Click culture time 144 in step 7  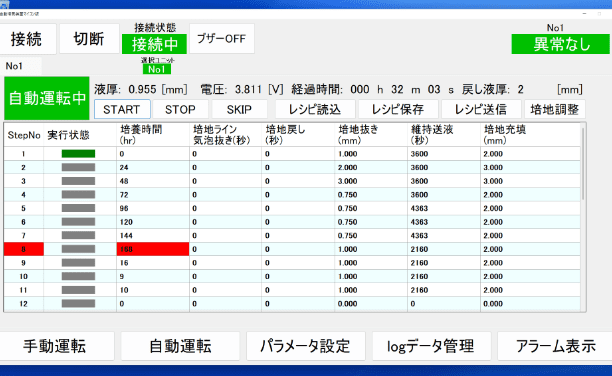coord(153,235)
